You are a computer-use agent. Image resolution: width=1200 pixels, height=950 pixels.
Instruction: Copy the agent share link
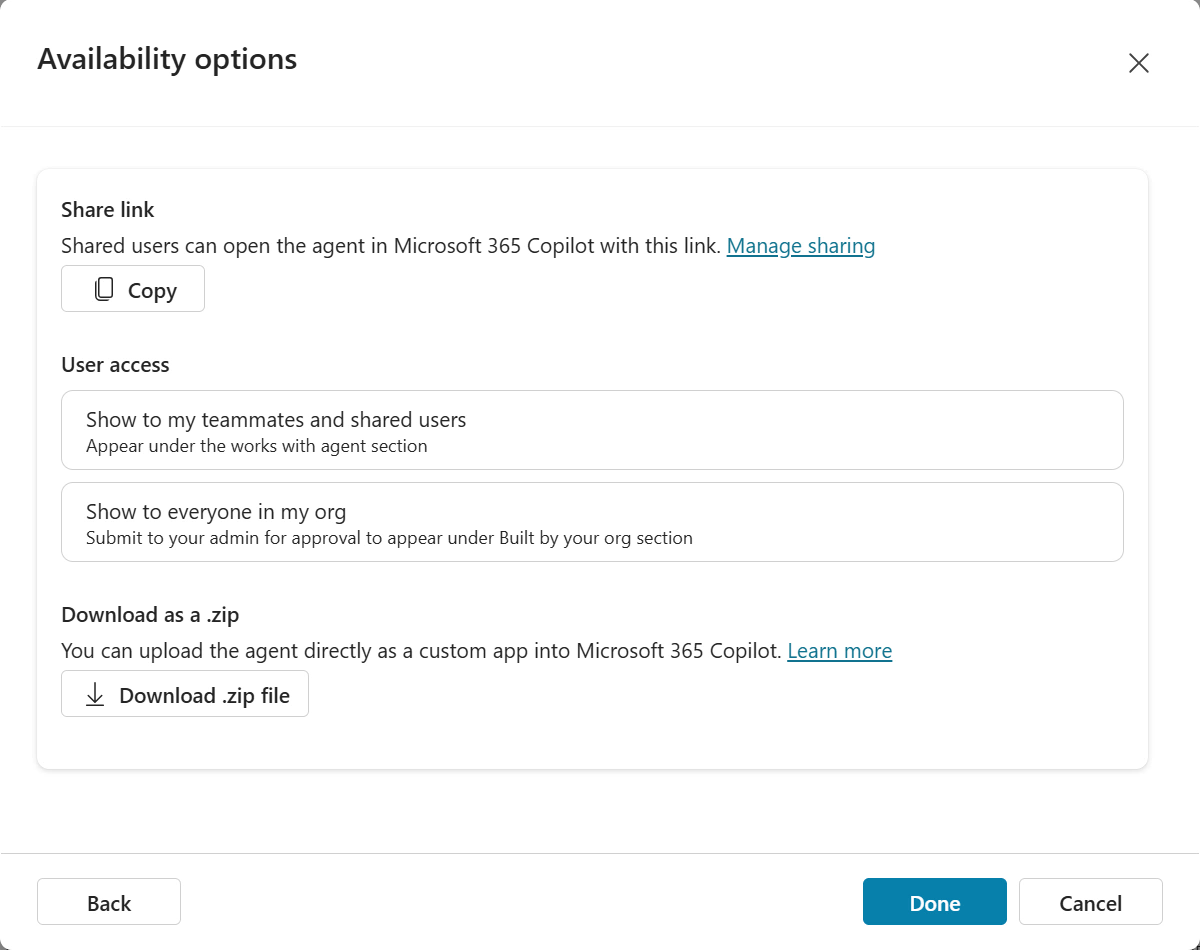[132, 289]
